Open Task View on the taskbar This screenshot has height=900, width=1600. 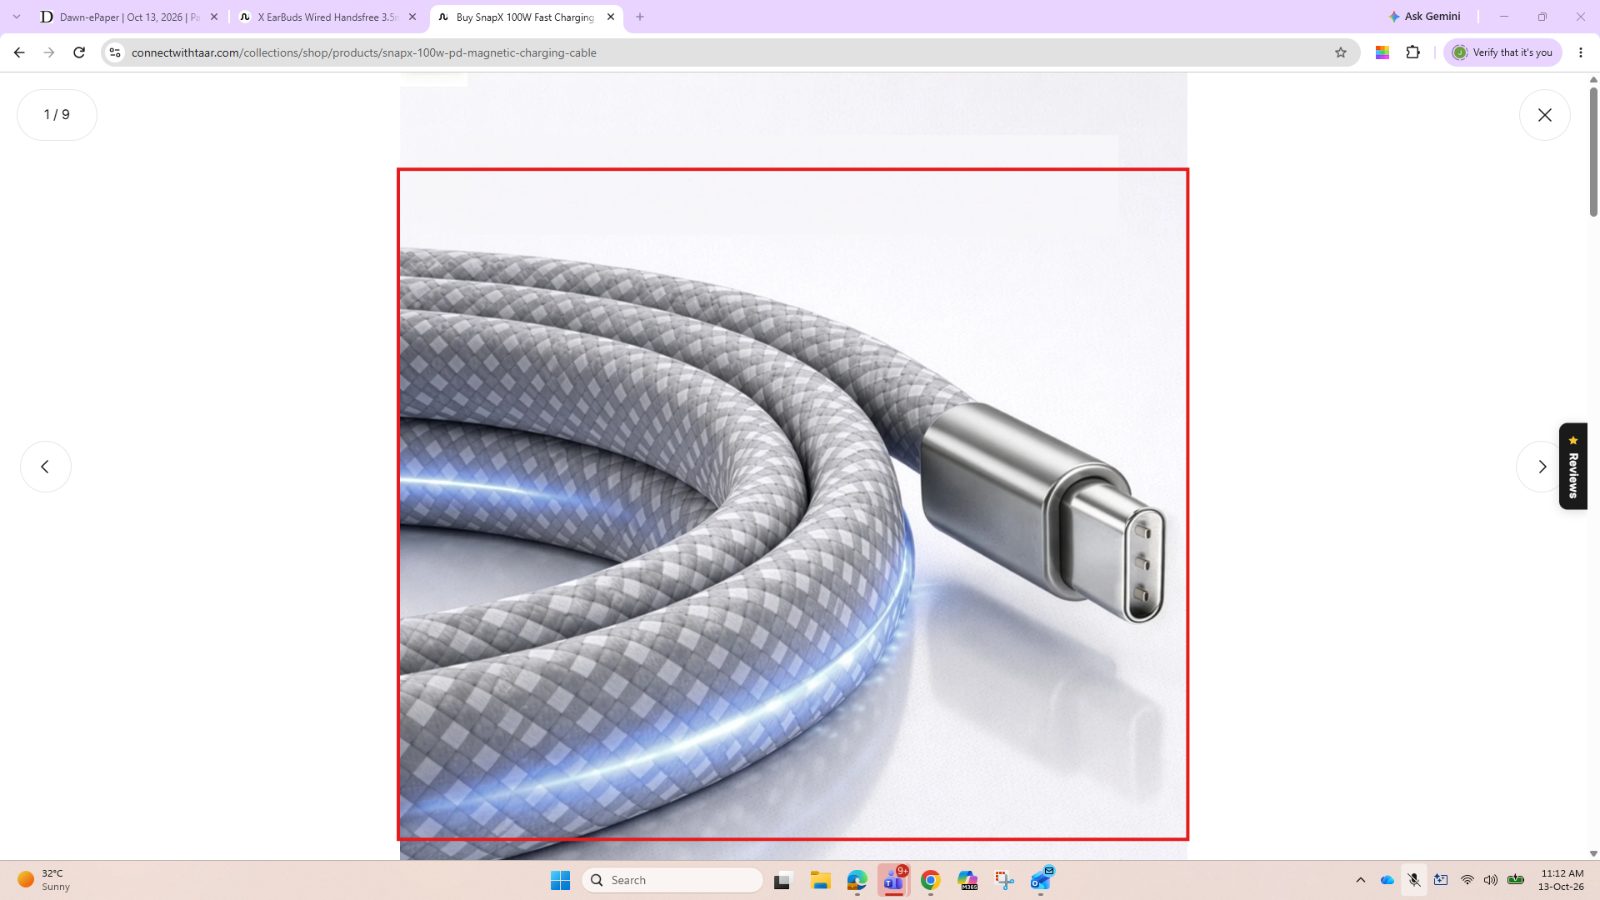click(x=783, y=880)
